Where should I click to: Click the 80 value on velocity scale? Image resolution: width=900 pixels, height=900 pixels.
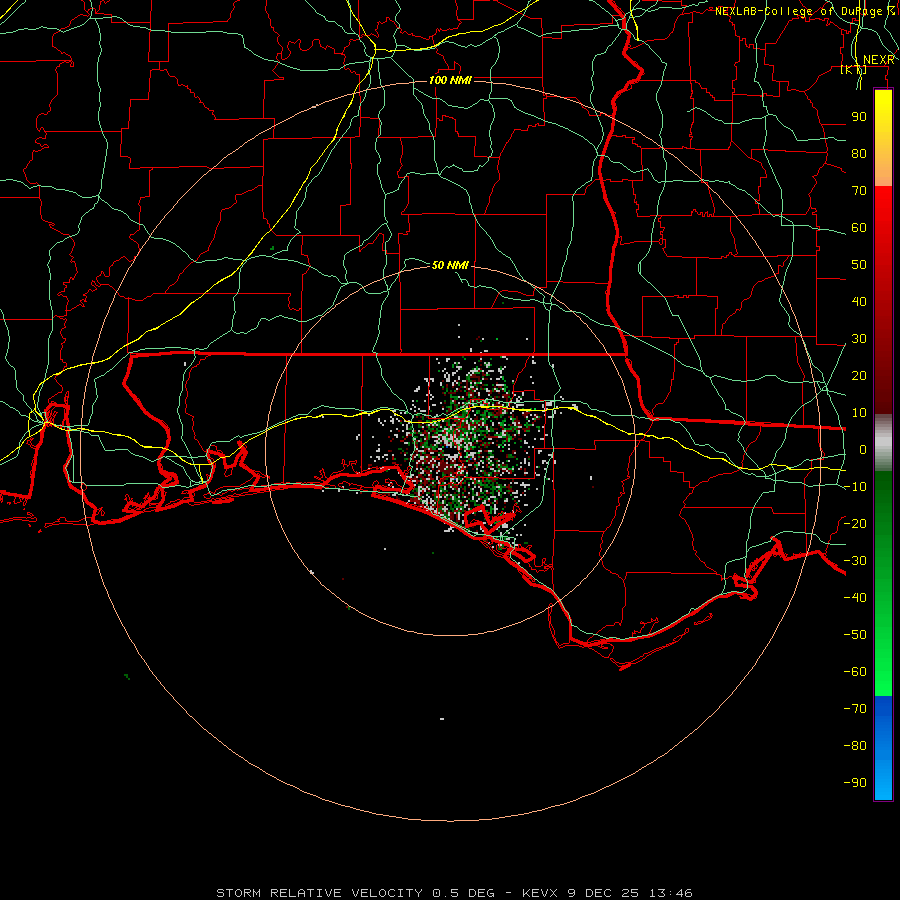(859, 154)
